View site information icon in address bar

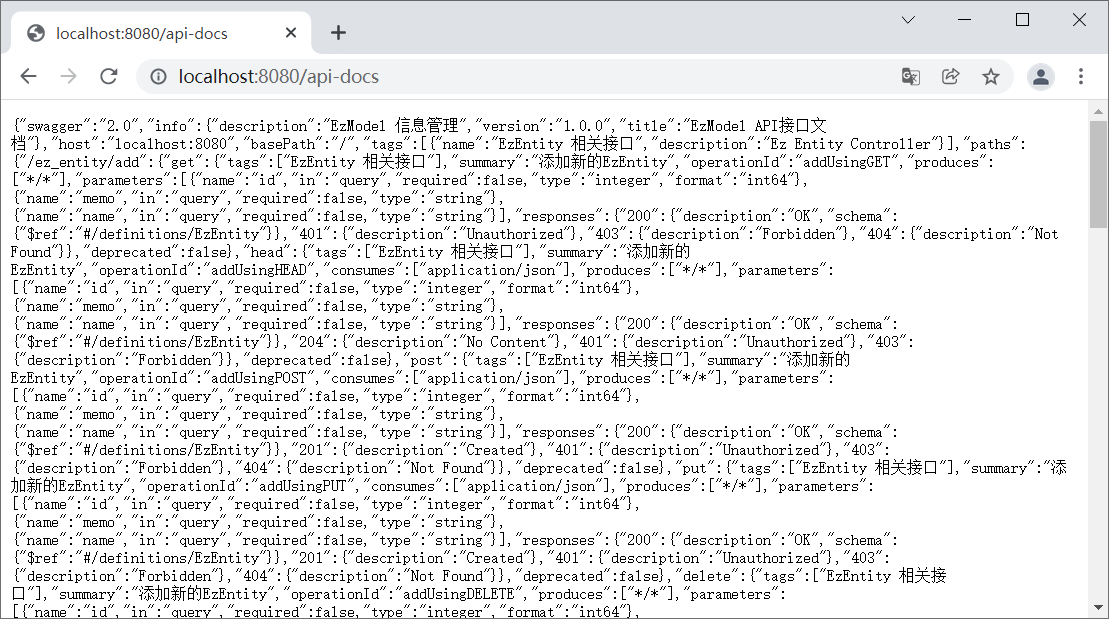click(158, 76)
